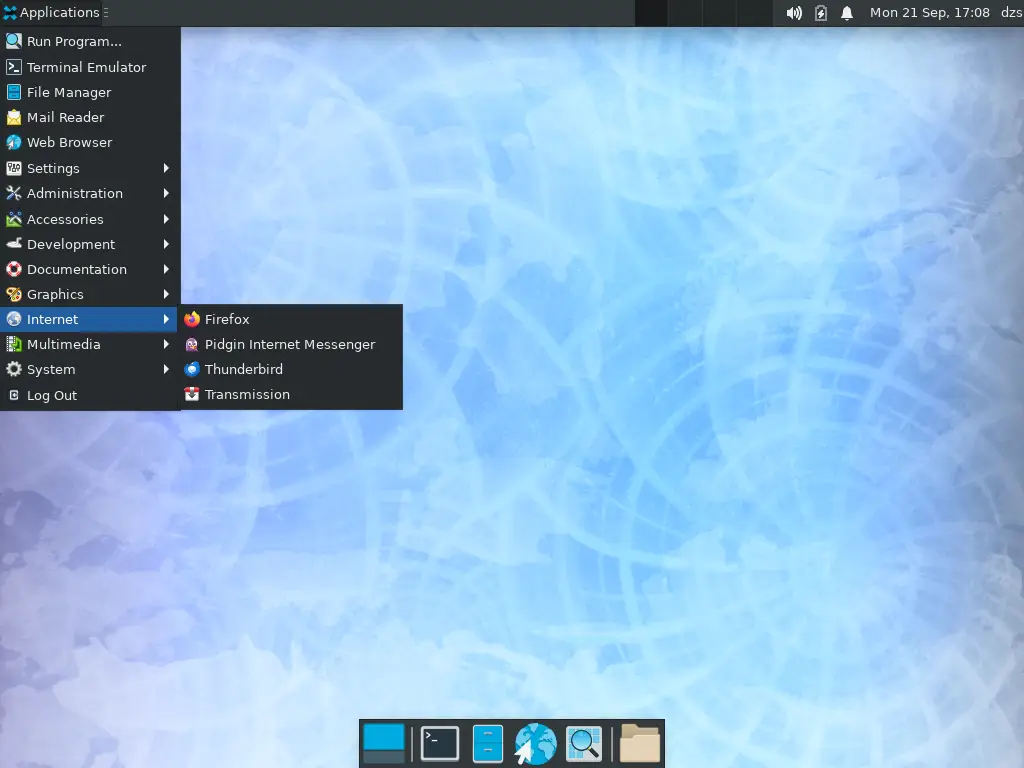Image resolution: width=1024 pixels, height=768 pixels.
Task: Expand the Administration submenu arrow
Action: tap(166, 193)
